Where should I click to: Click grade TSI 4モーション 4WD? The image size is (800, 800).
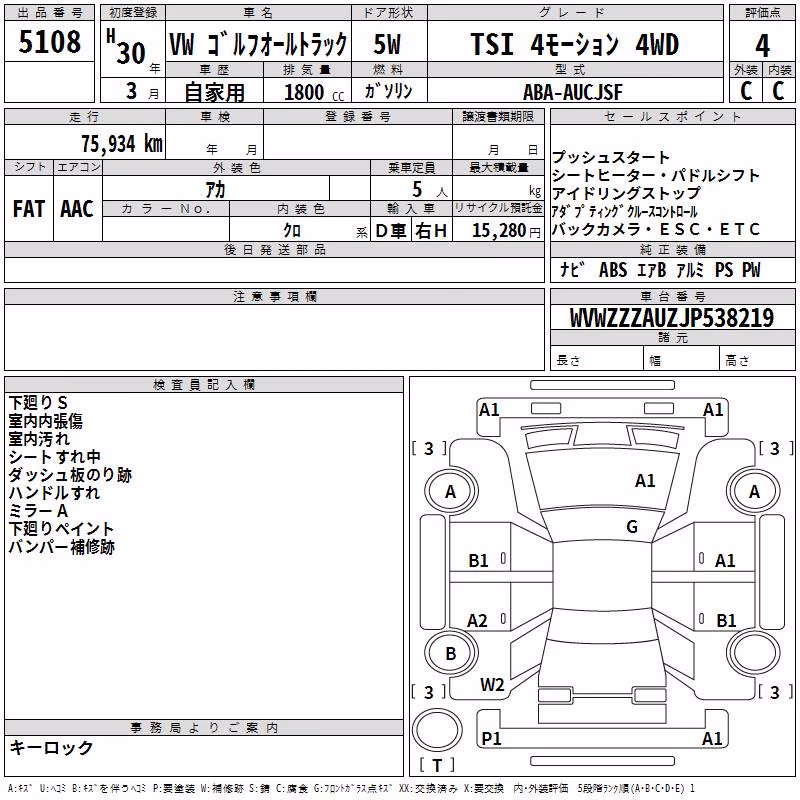tap(574, 44)
